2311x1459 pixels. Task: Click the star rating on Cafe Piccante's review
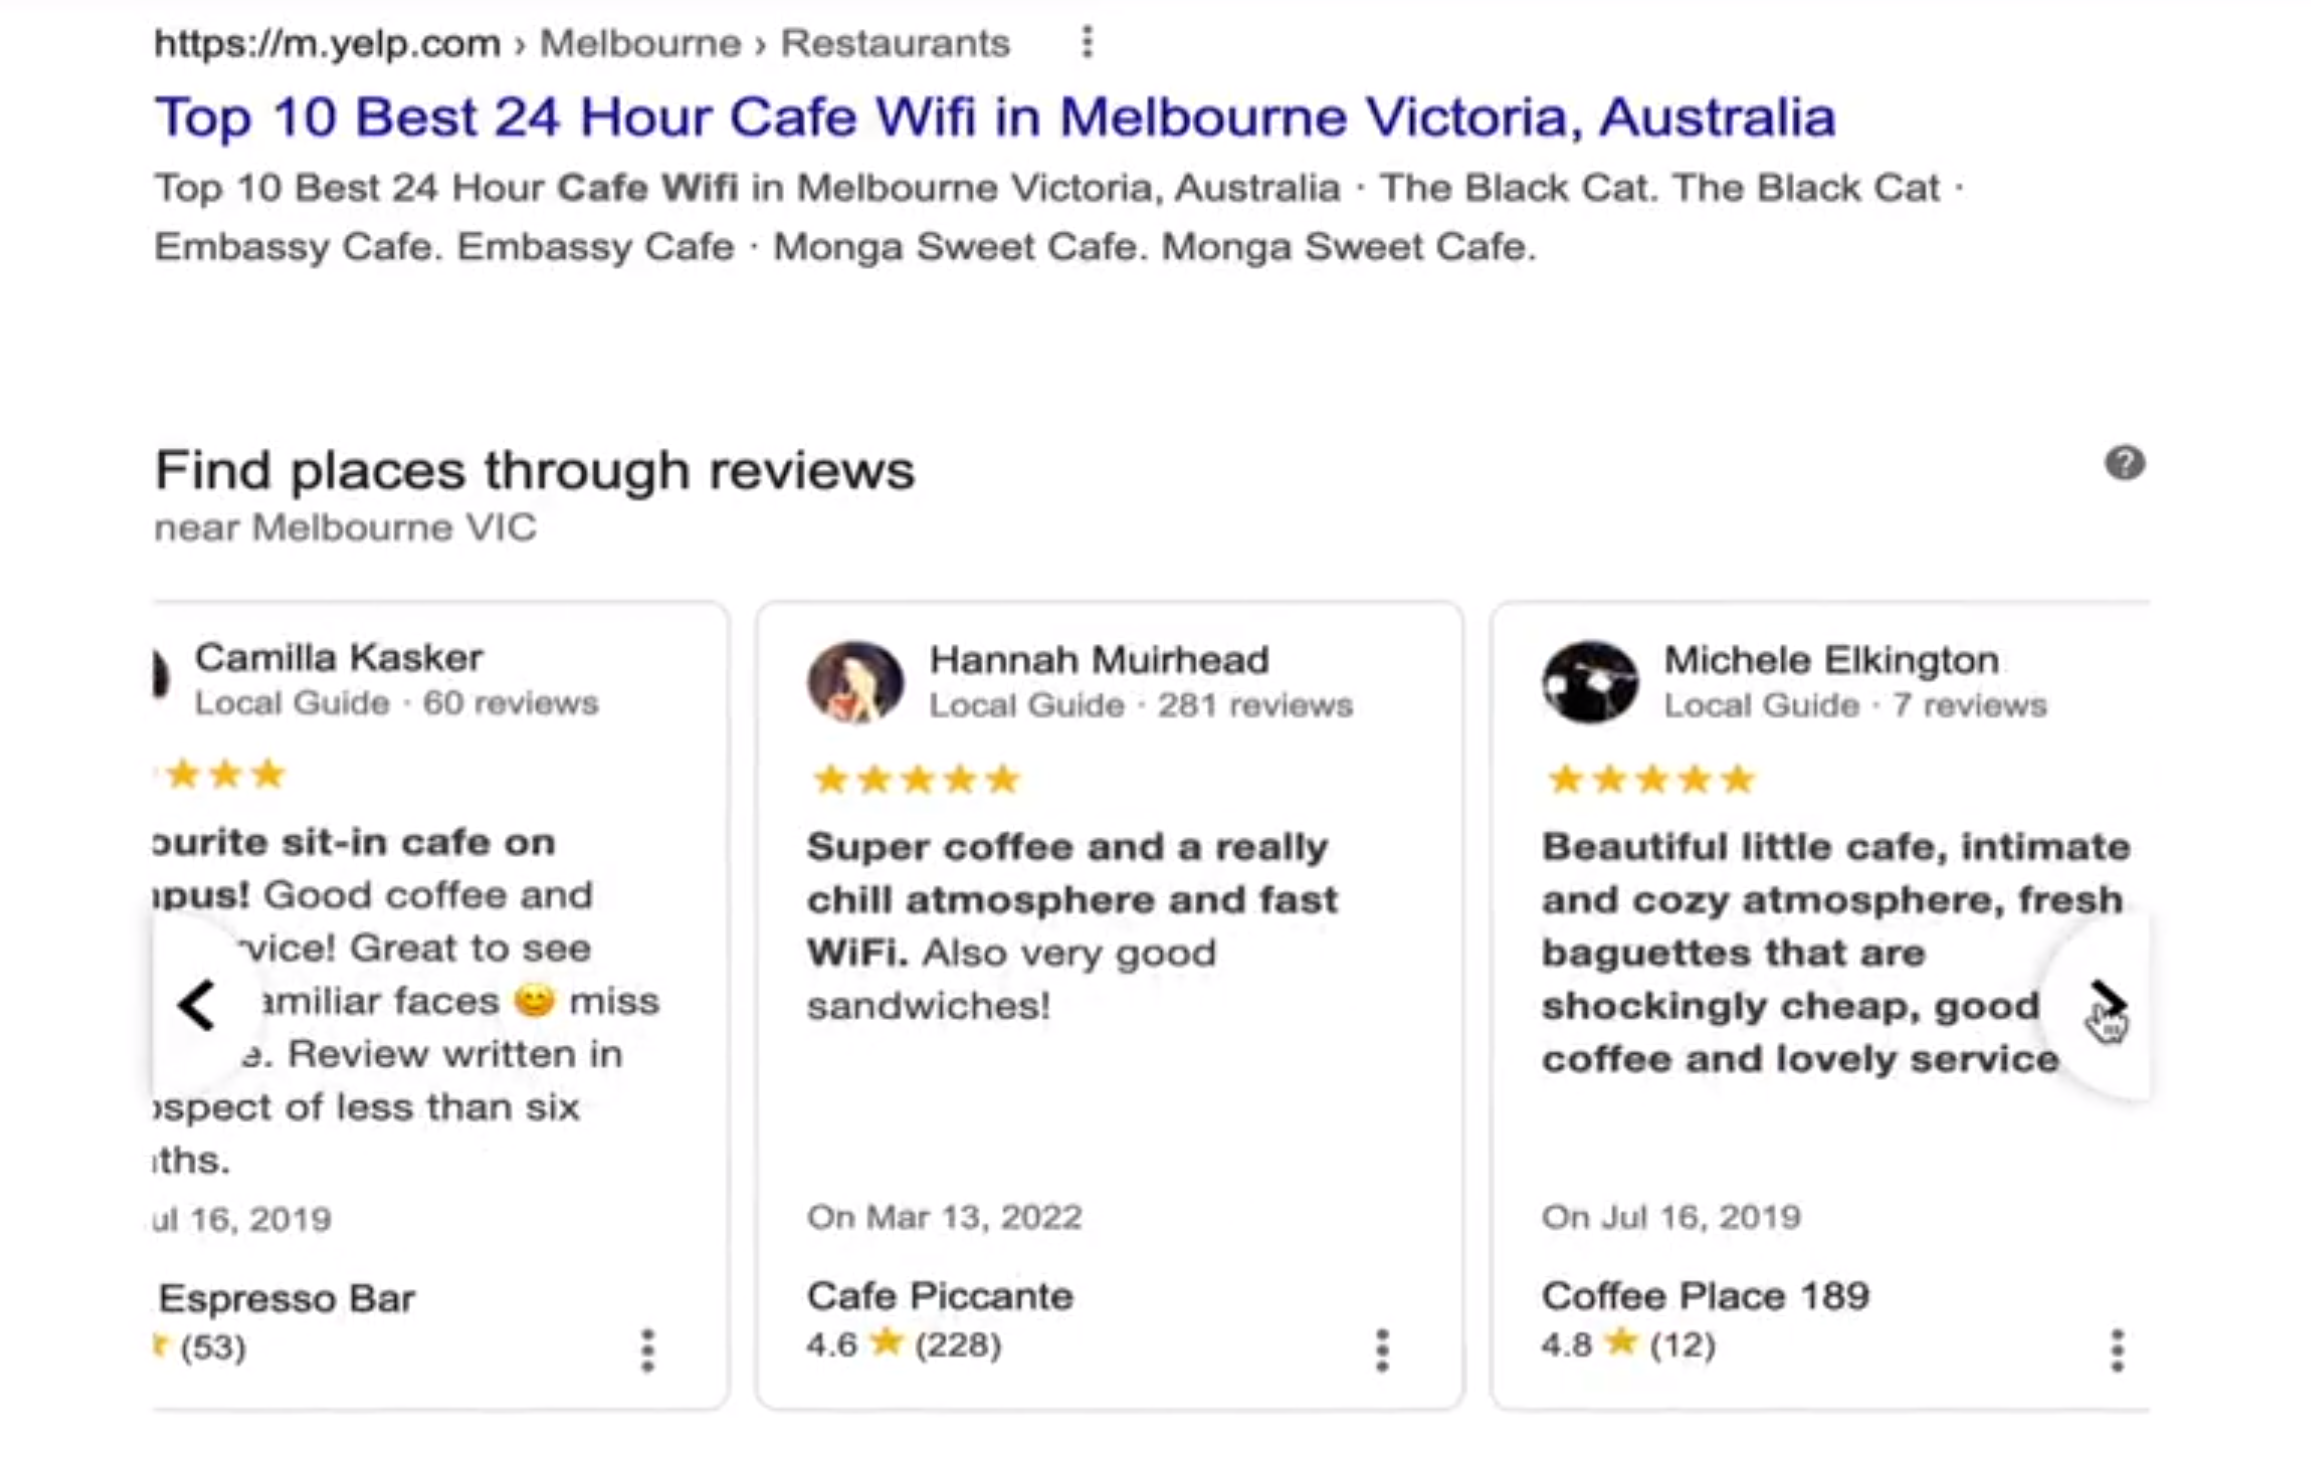917,778
